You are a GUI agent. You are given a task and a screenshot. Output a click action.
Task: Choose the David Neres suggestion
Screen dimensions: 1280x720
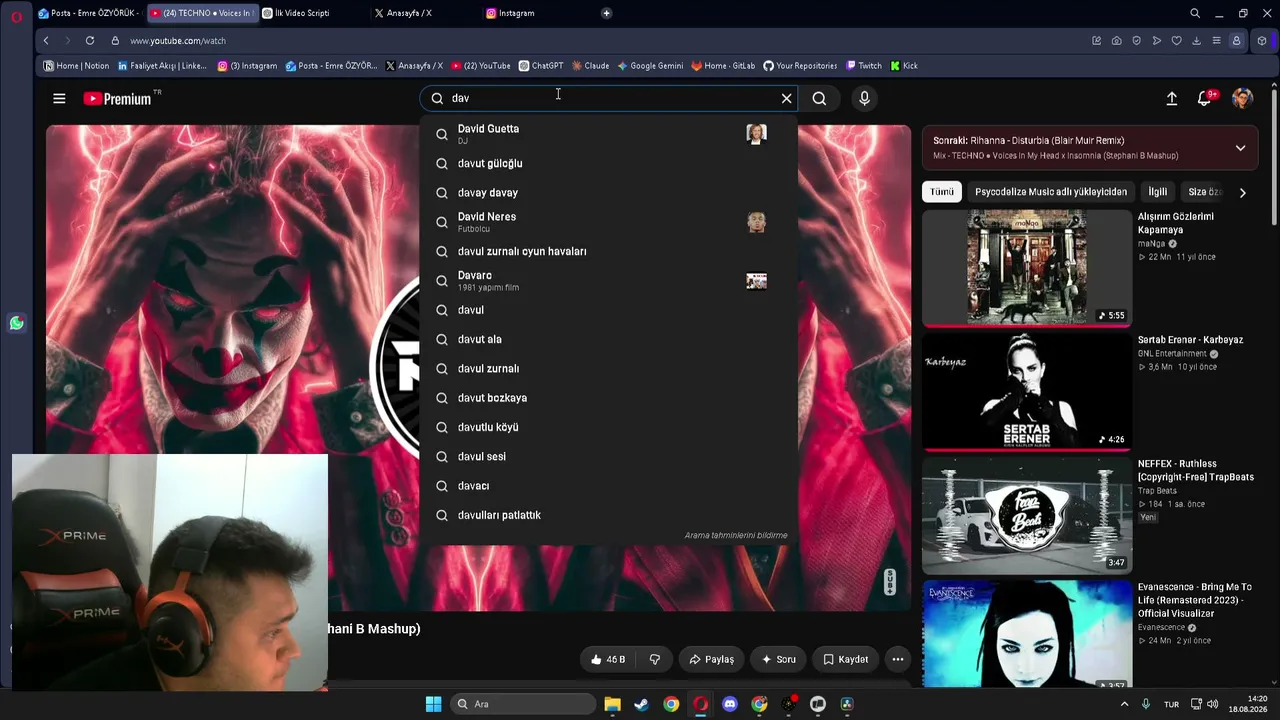(x=608, y=222)
